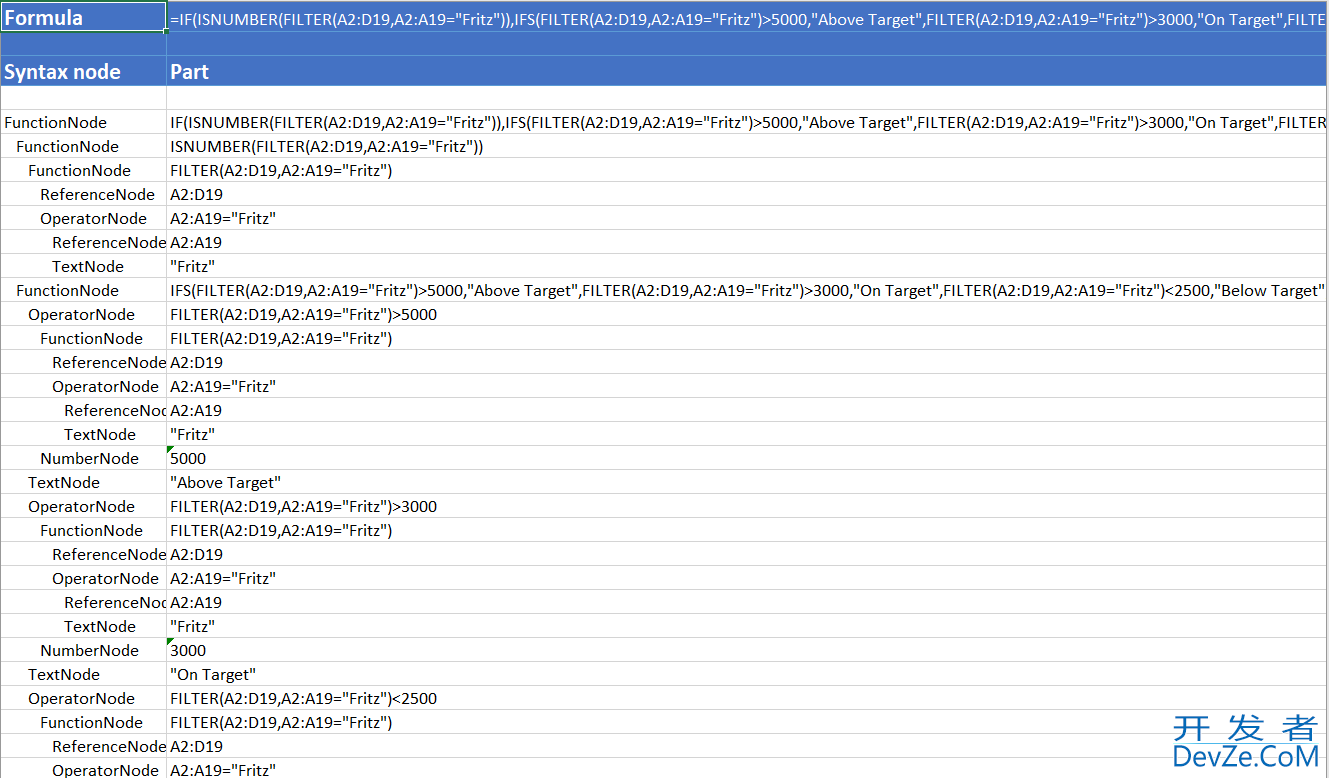
Task: Click the "Above Target" part cell
Action: tap(748, 482)
